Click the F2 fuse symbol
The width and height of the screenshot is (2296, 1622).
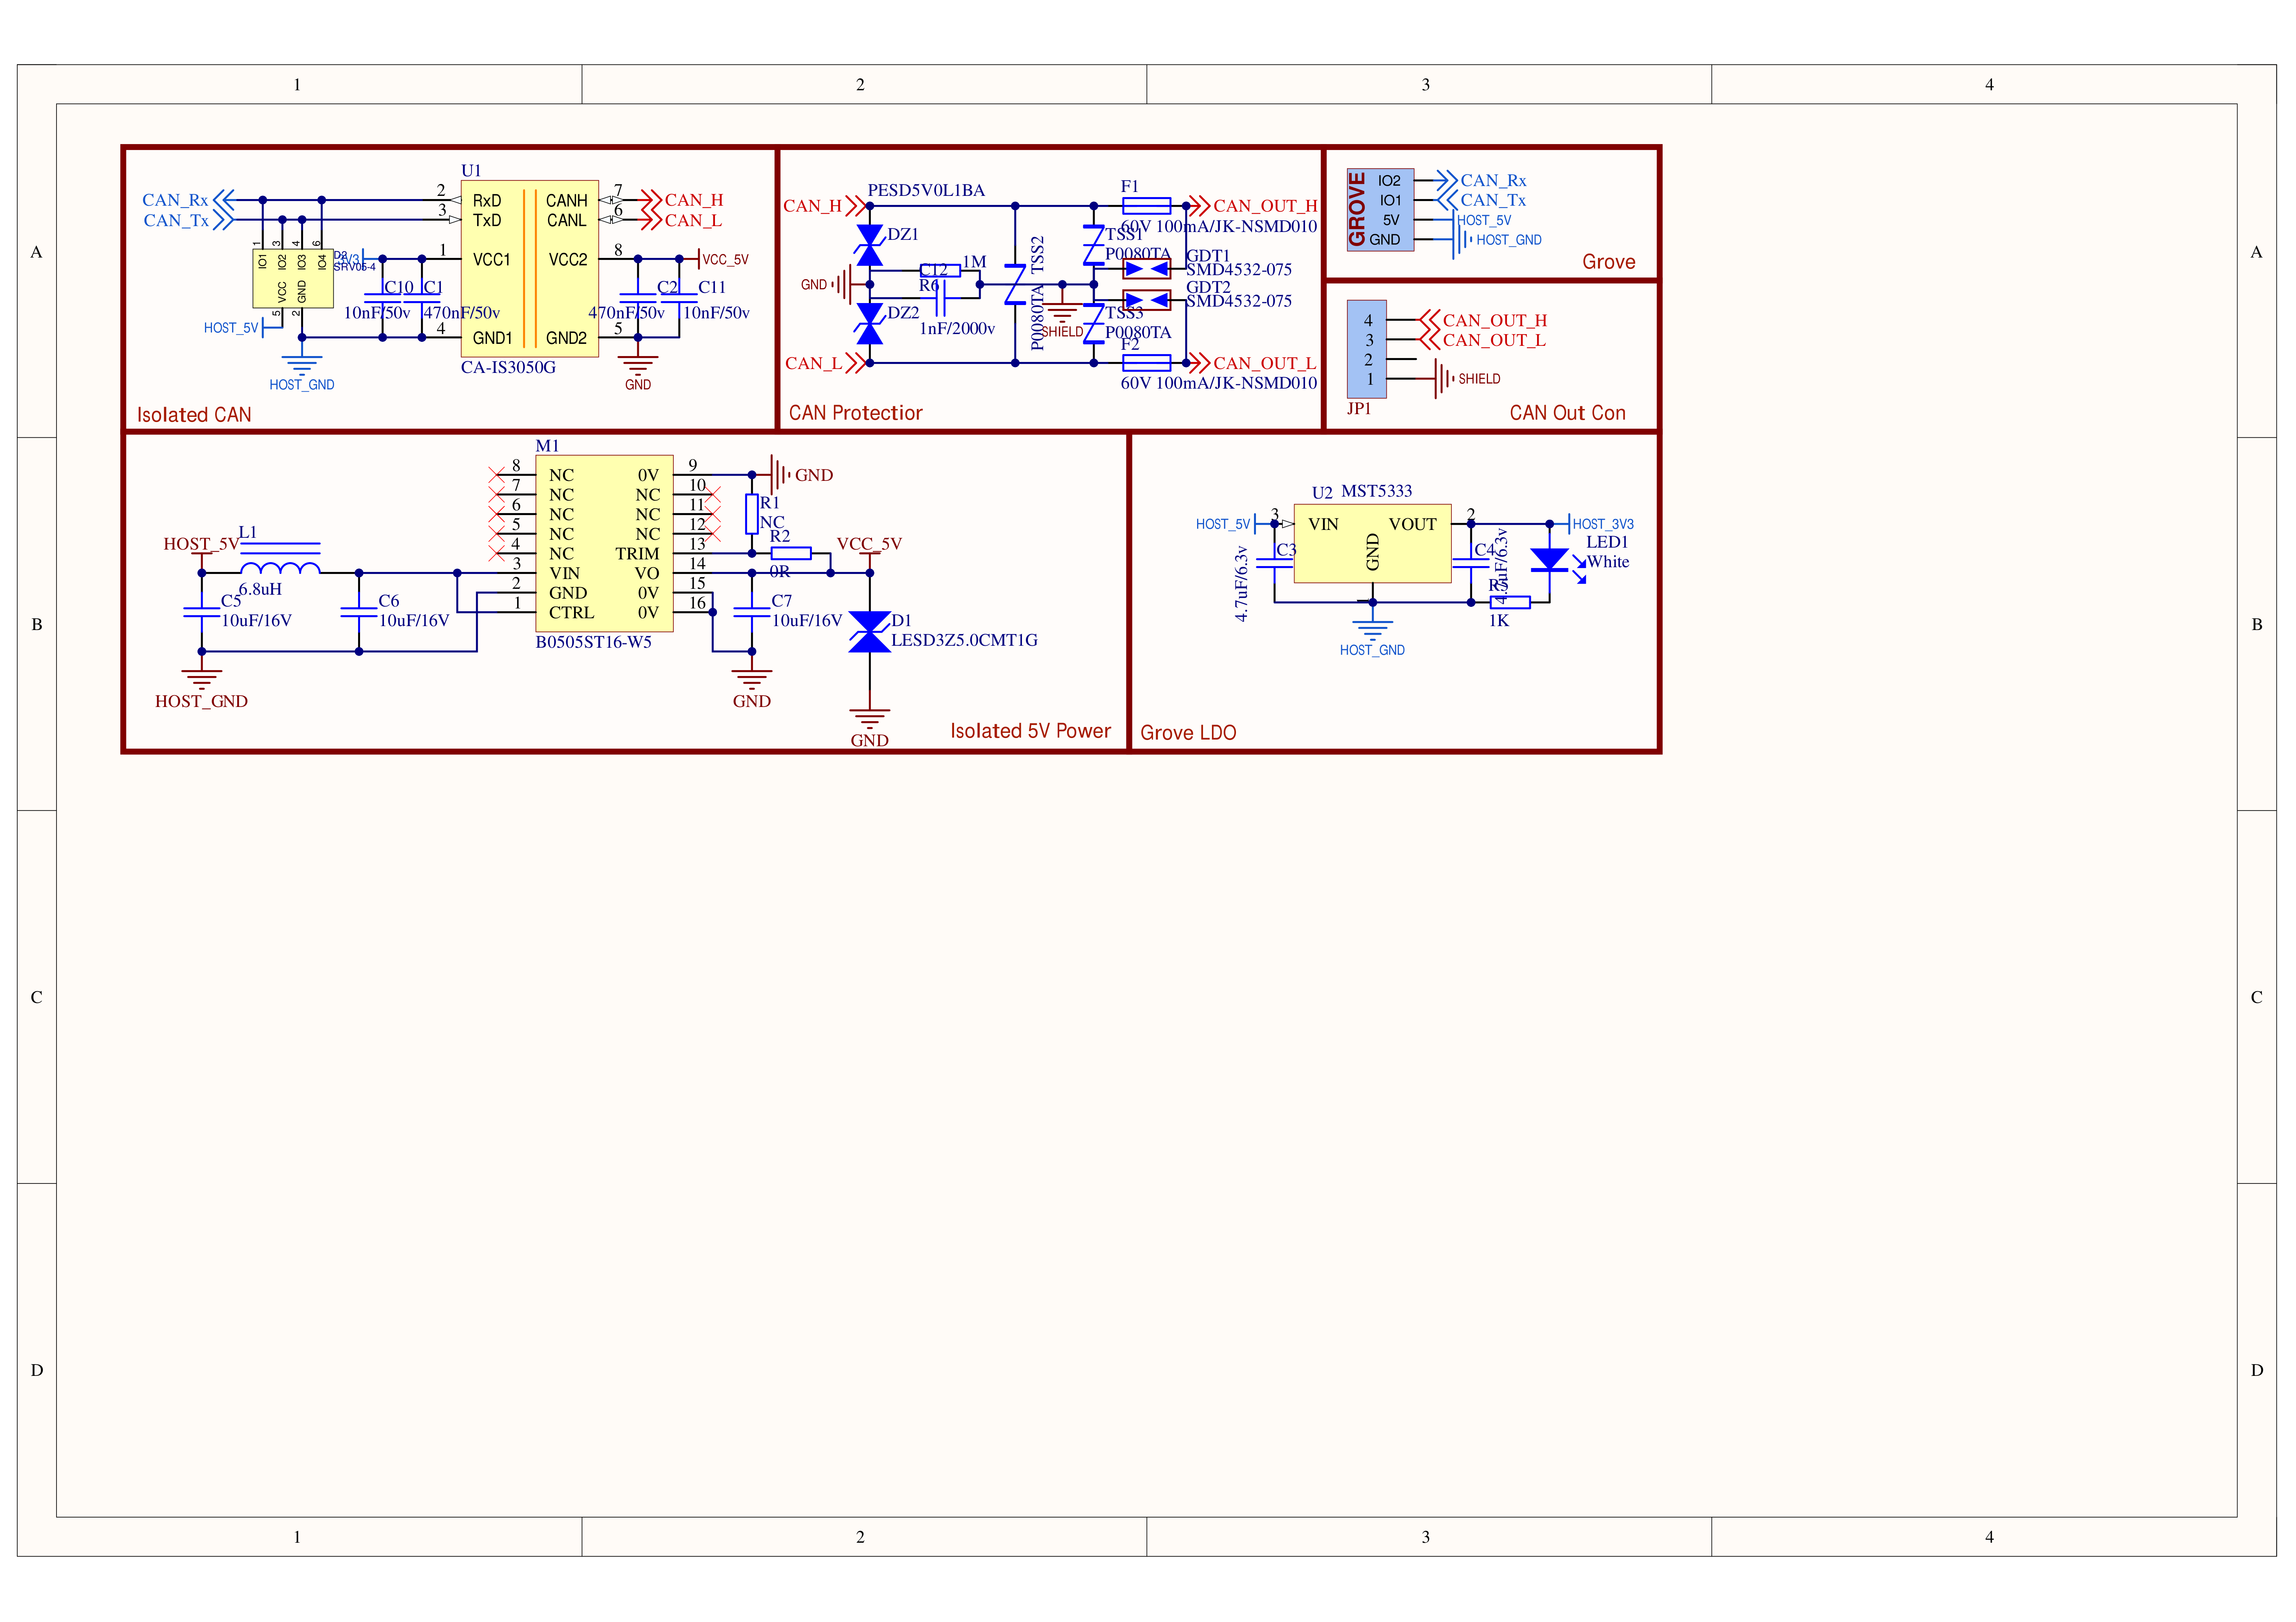1146,363
